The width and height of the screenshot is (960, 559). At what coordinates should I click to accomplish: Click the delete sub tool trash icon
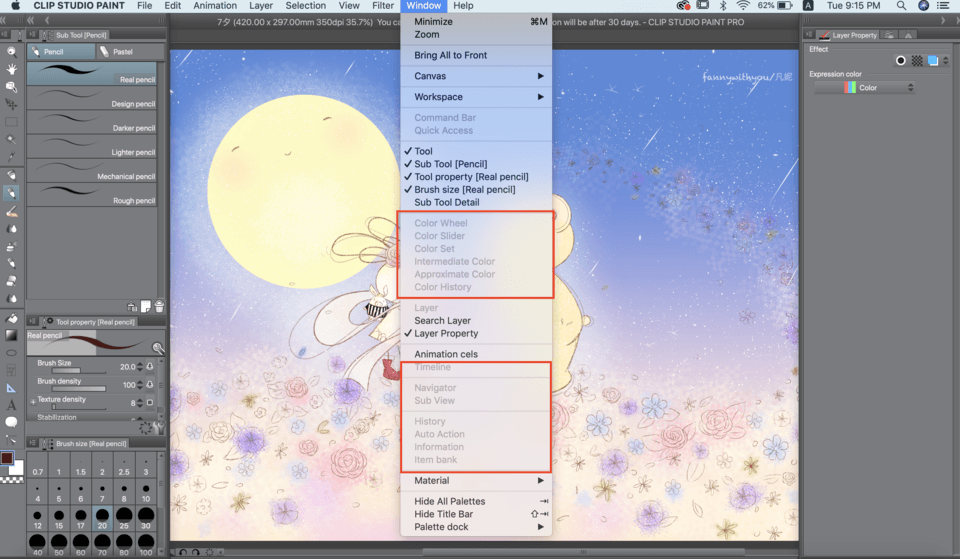click(x=159, y=306)
